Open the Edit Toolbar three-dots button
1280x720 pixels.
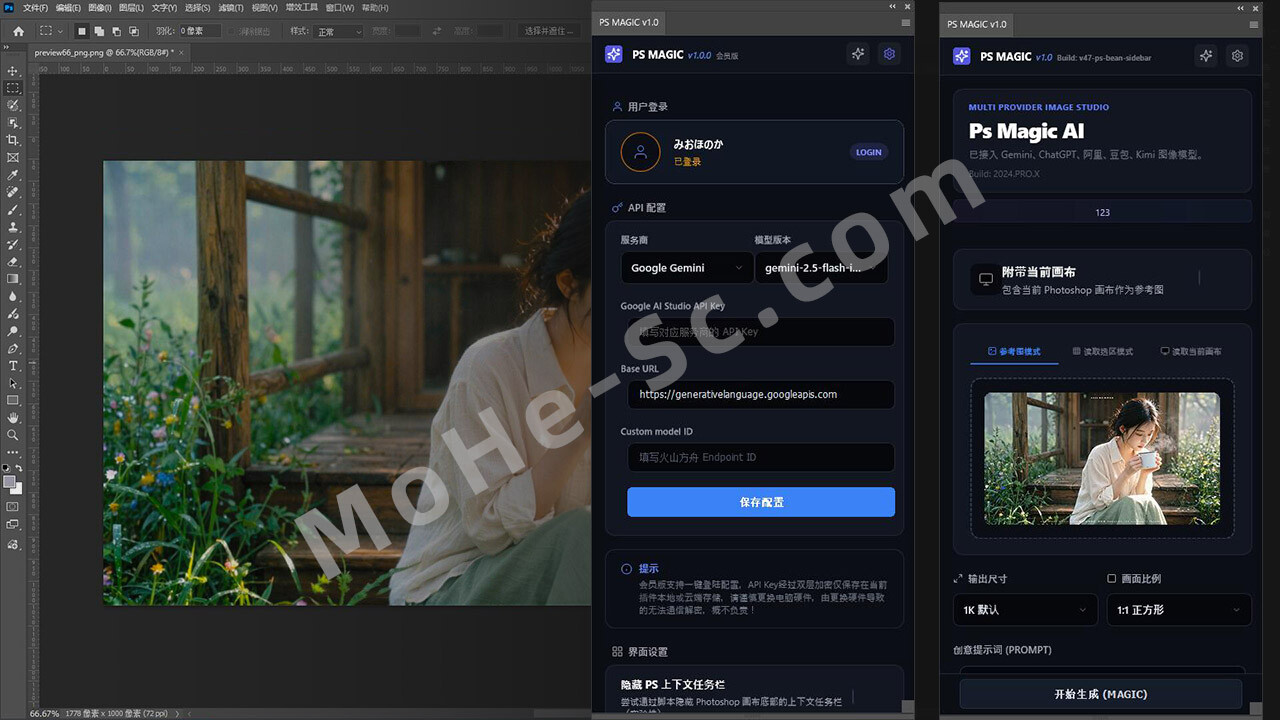coord(13,452)
